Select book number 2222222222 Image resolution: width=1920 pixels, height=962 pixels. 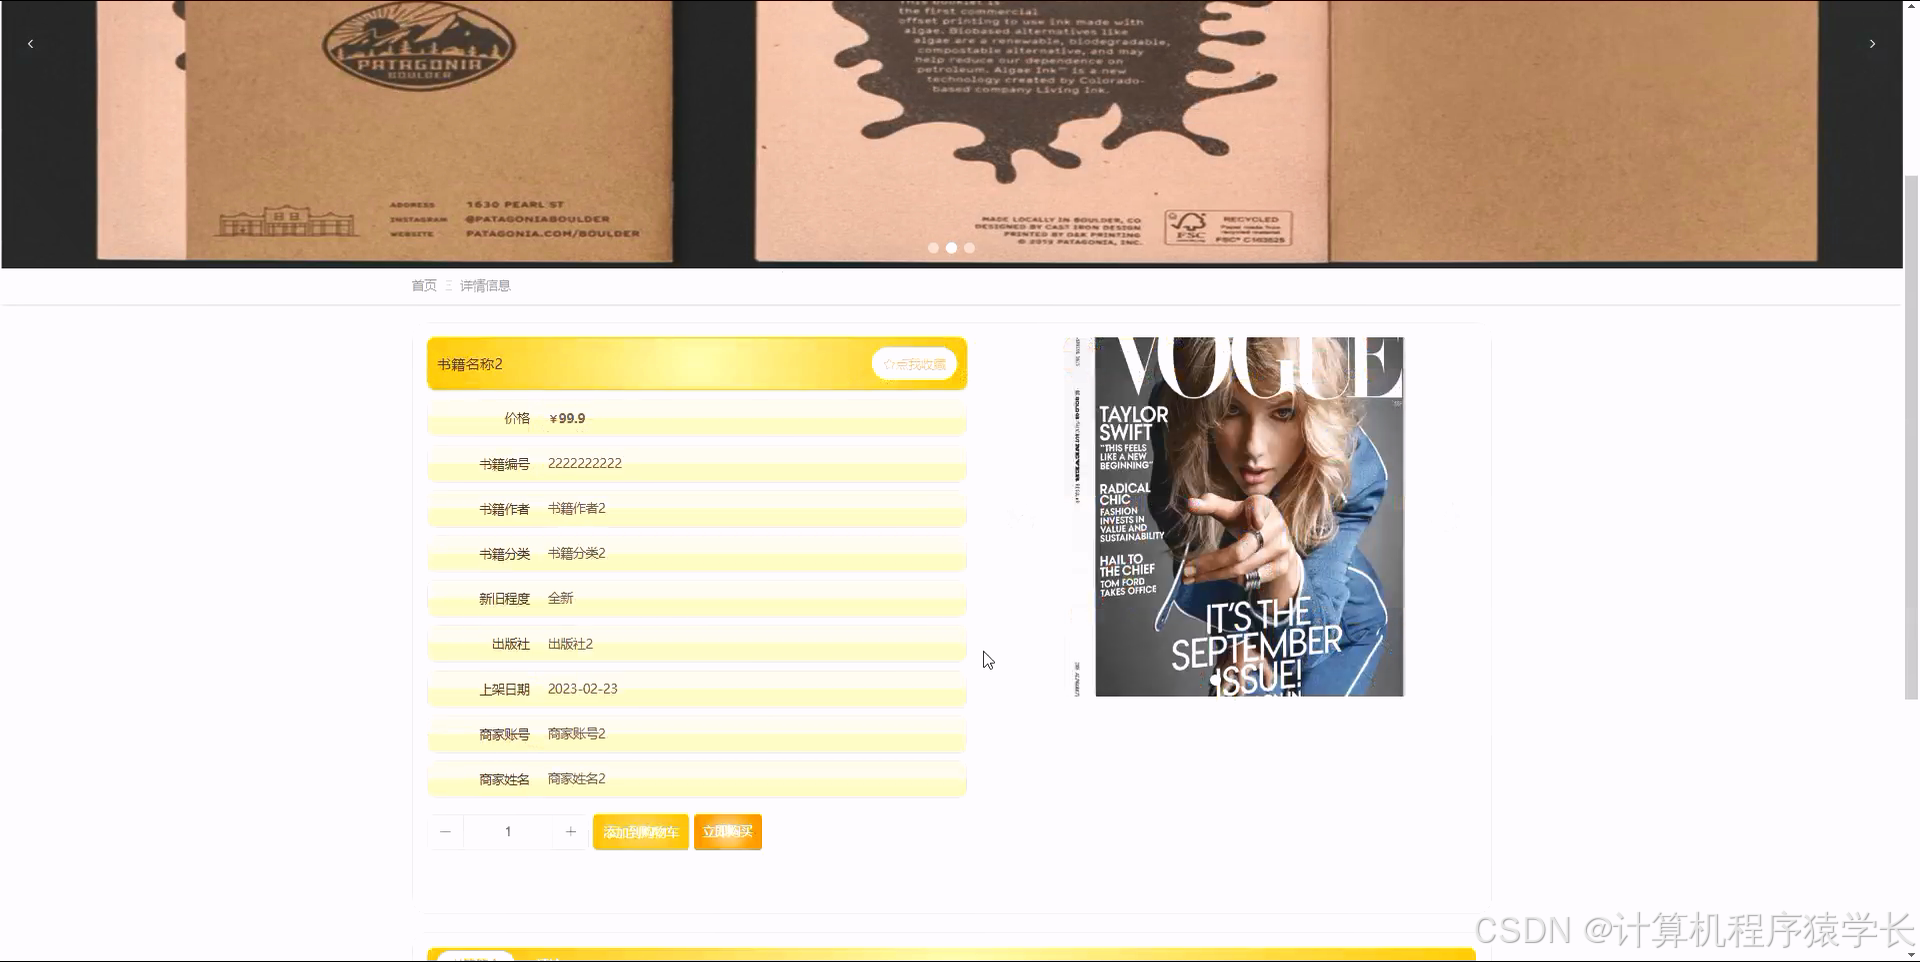[x=585, y=464]
